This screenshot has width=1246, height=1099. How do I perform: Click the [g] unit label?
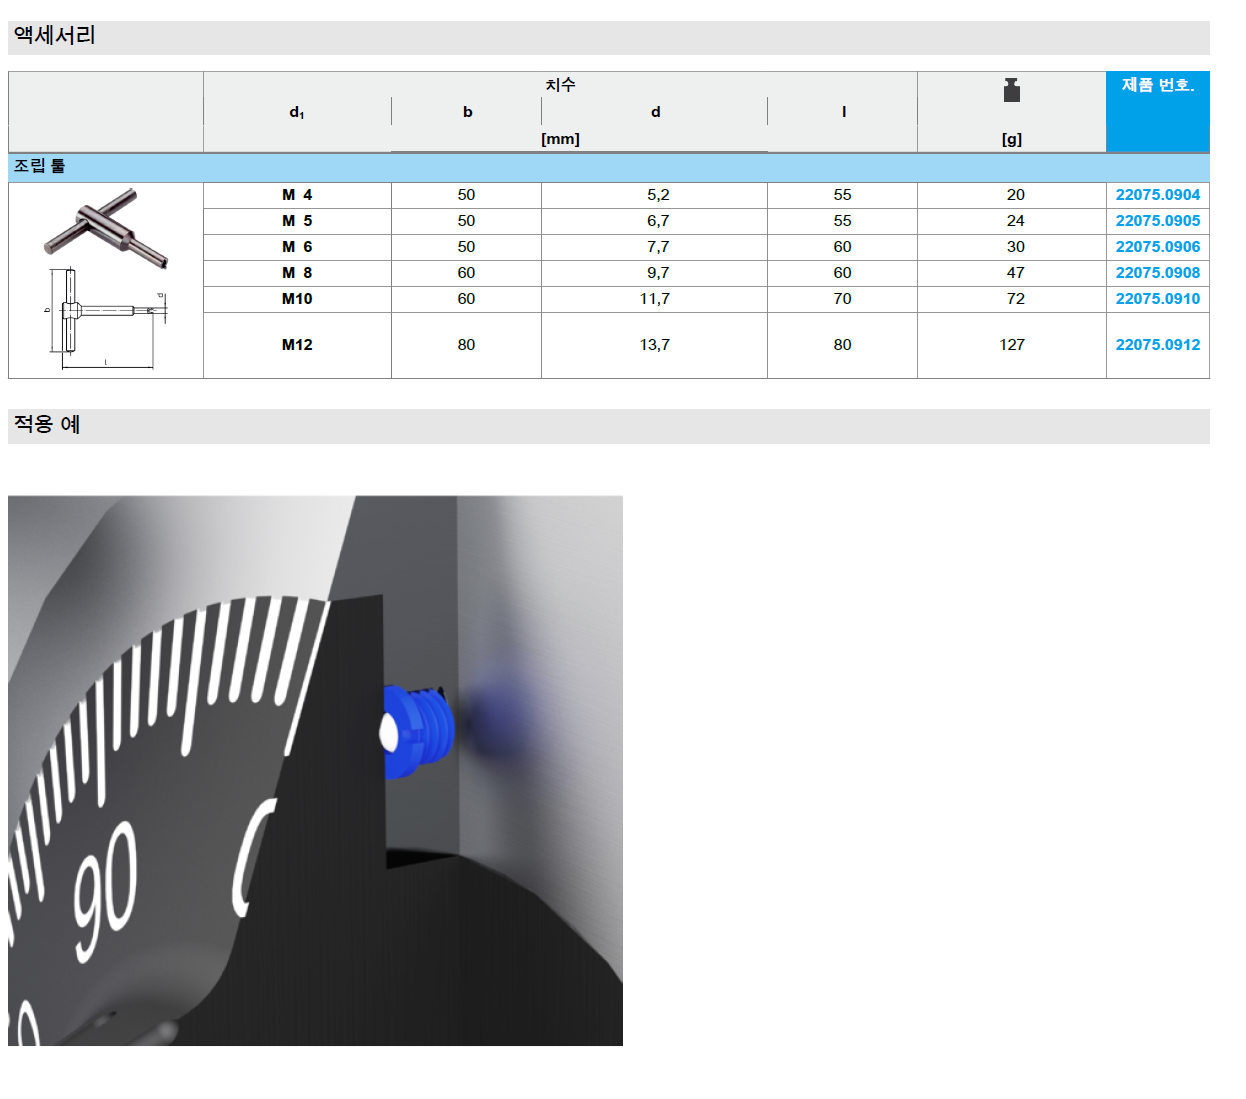click(x=1012, y=140)
